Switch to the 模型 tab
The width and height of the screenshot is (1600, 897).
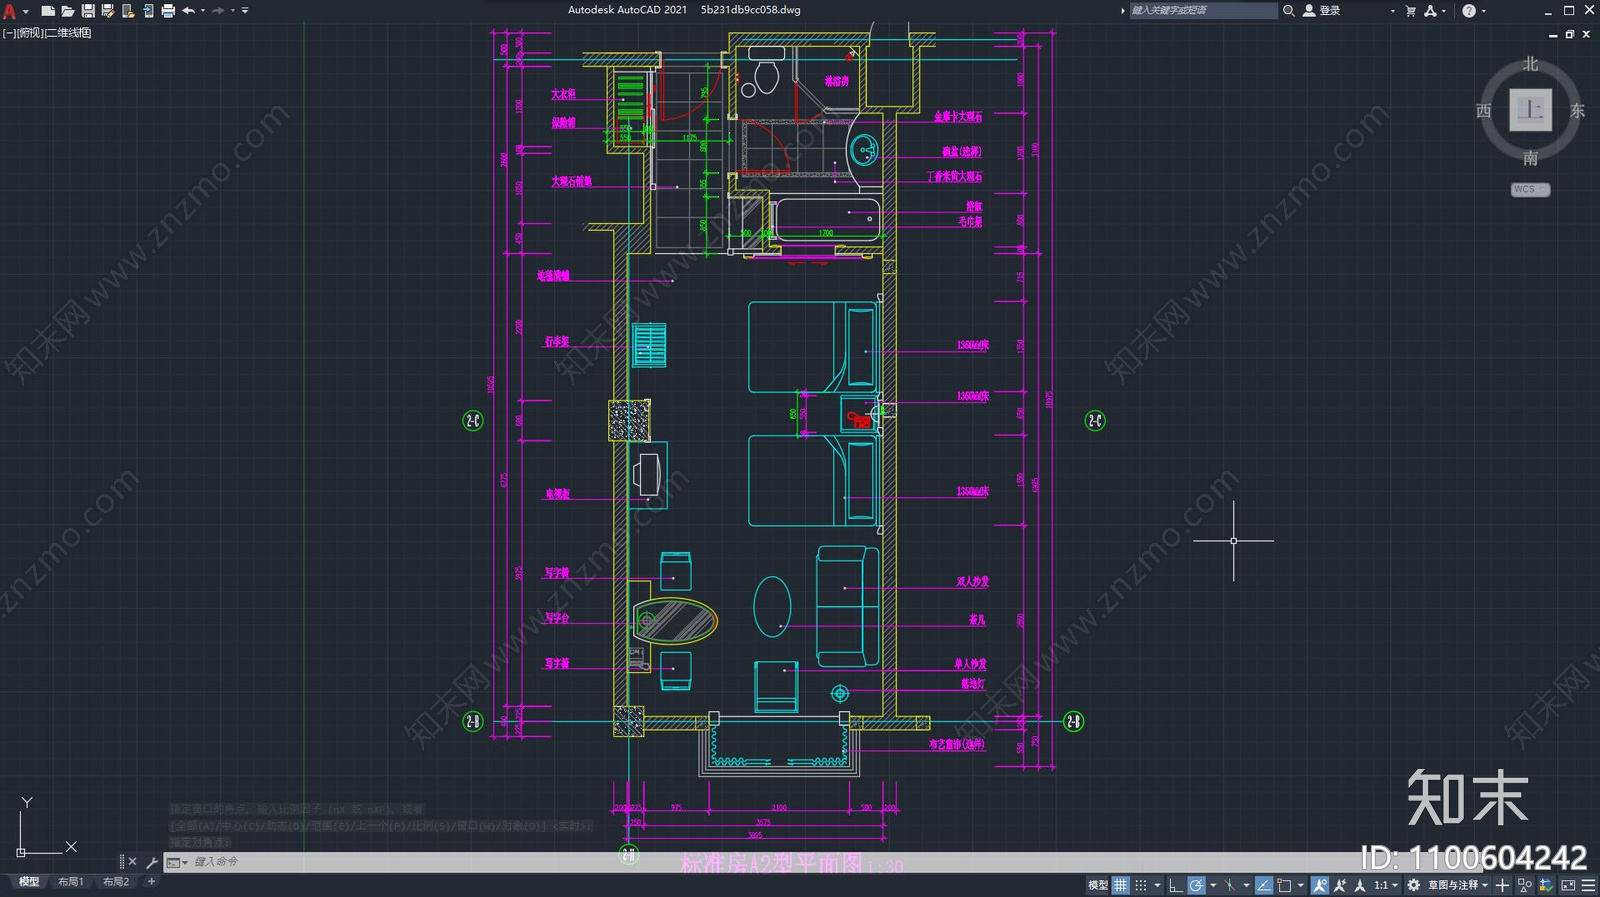[29, 882]
